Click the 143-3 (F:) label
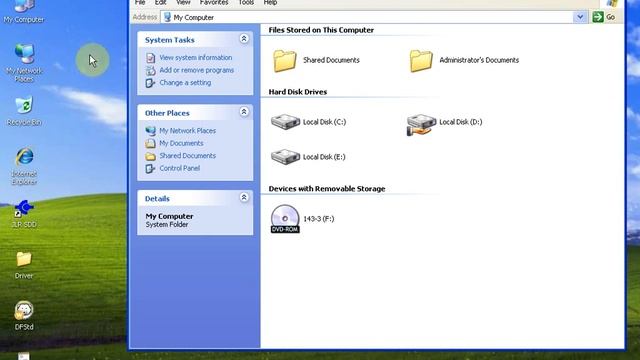Image resolution: width=640 pixels, height=360 pixels. pyautogui.click(x=318, y=219)
